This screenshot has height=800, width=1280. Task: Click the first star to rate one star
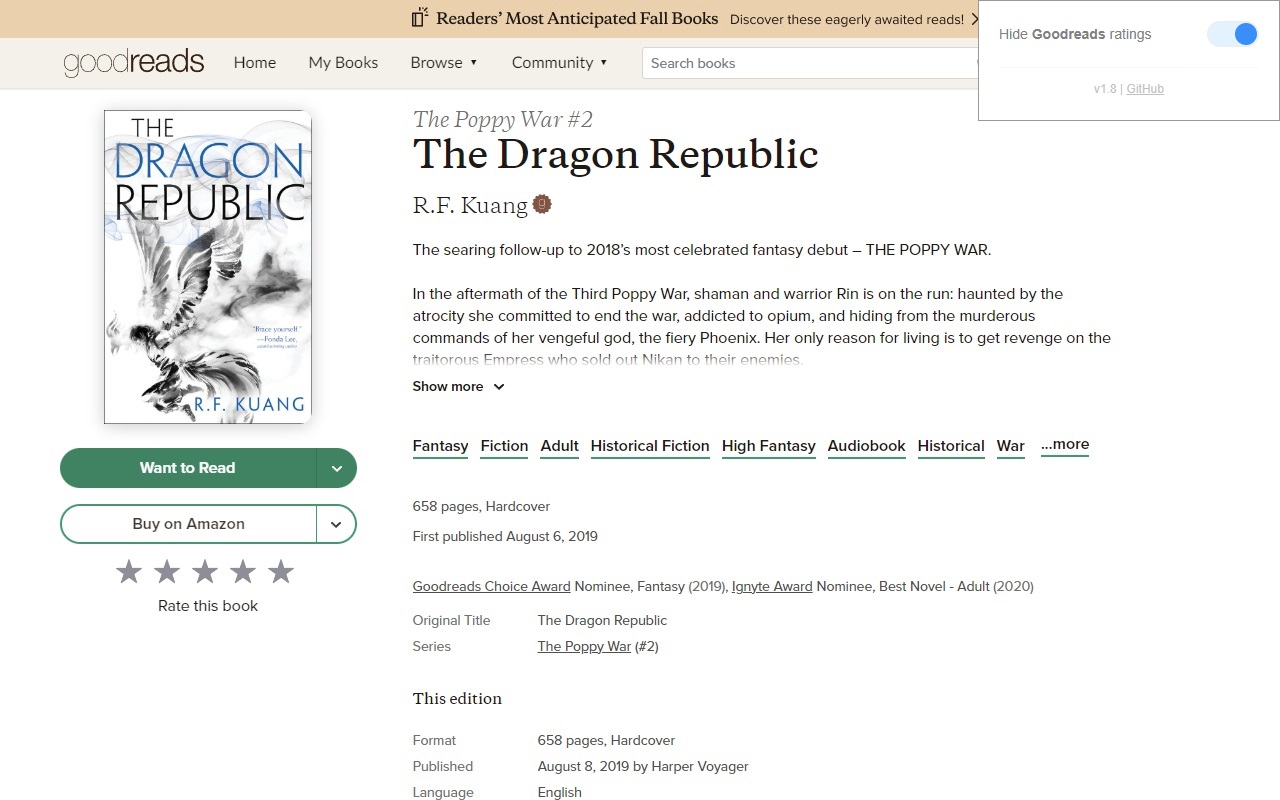[128, 572]
